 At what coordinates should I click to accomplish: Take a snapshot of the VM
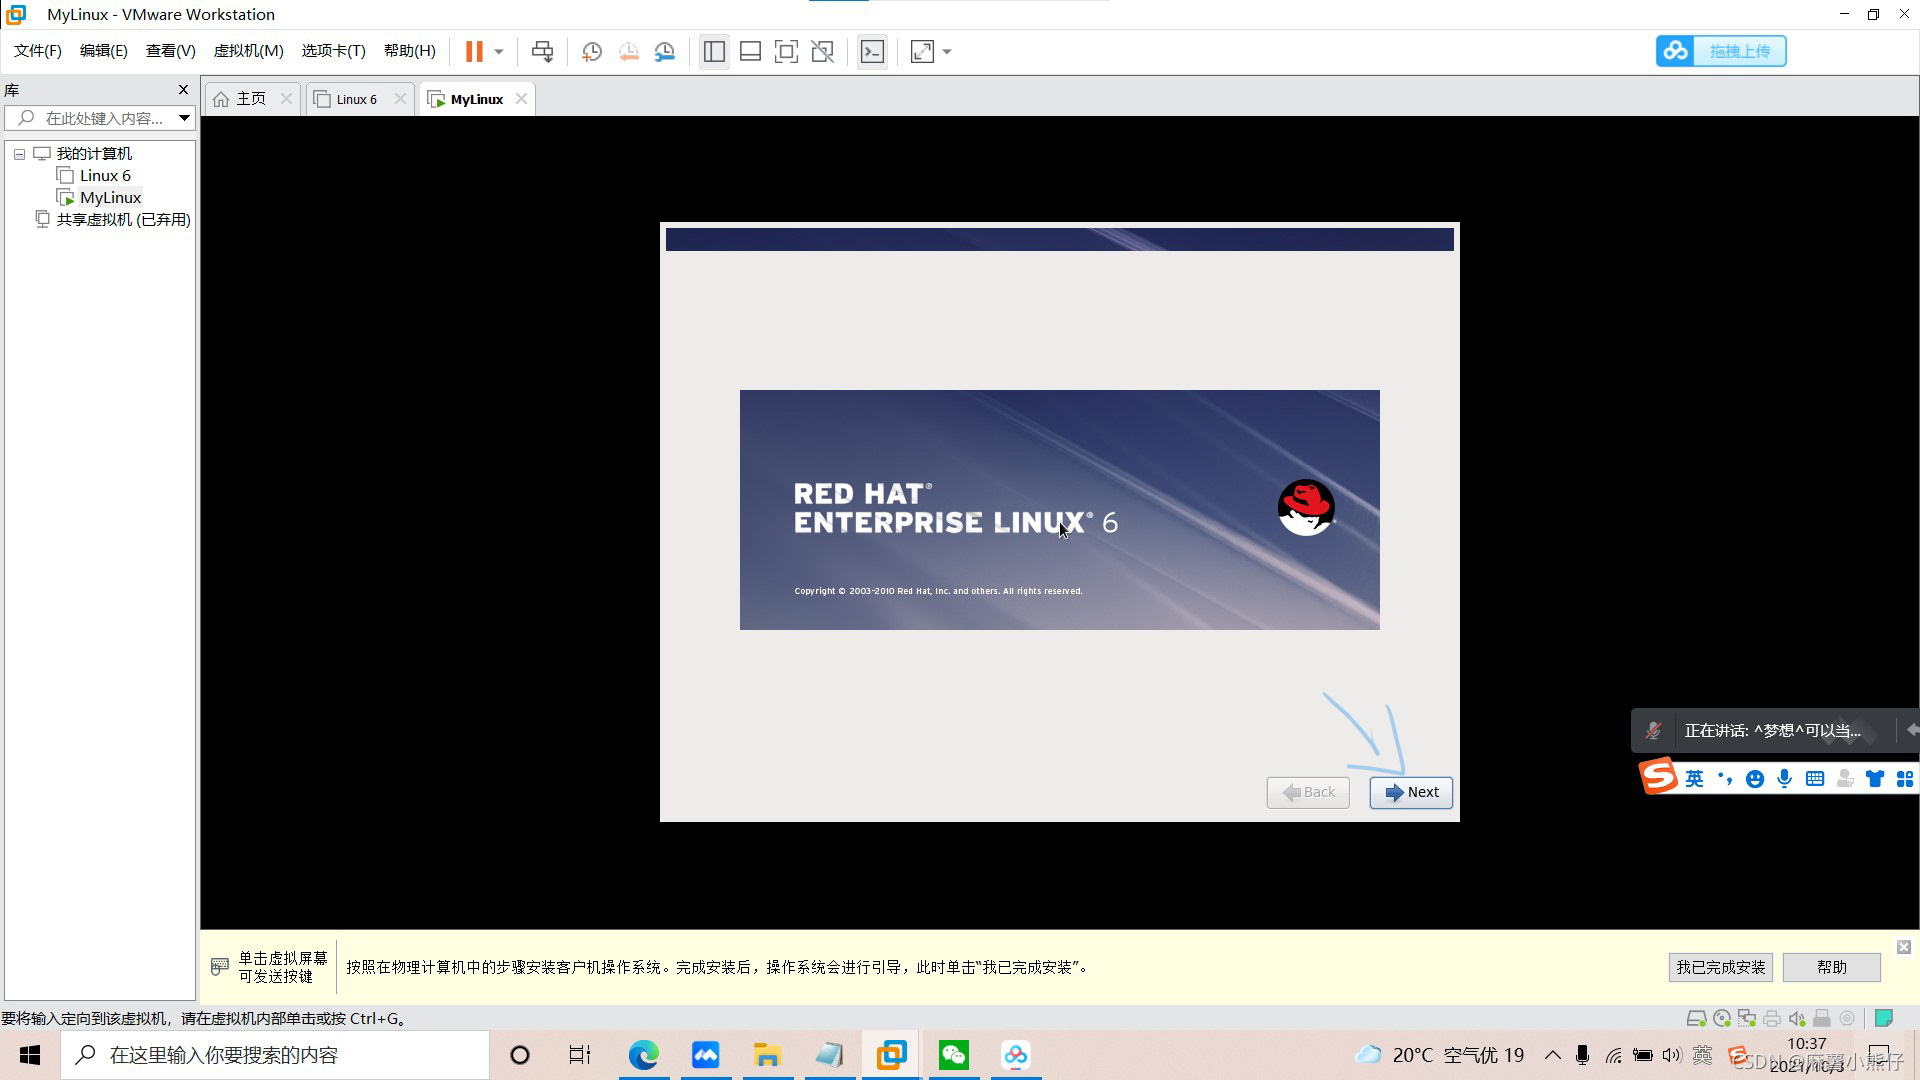coord(591,51)
